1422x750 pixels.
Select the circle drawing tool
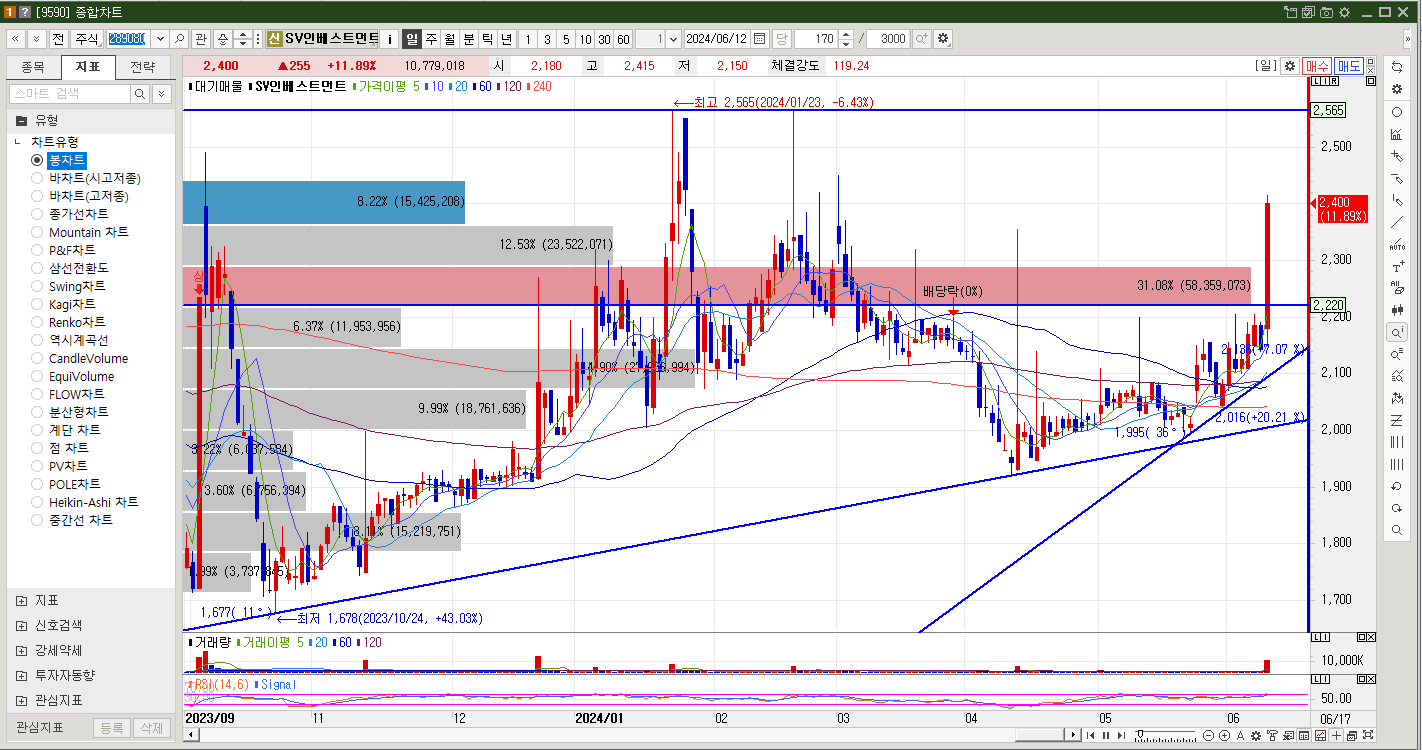pos(1397,112)
